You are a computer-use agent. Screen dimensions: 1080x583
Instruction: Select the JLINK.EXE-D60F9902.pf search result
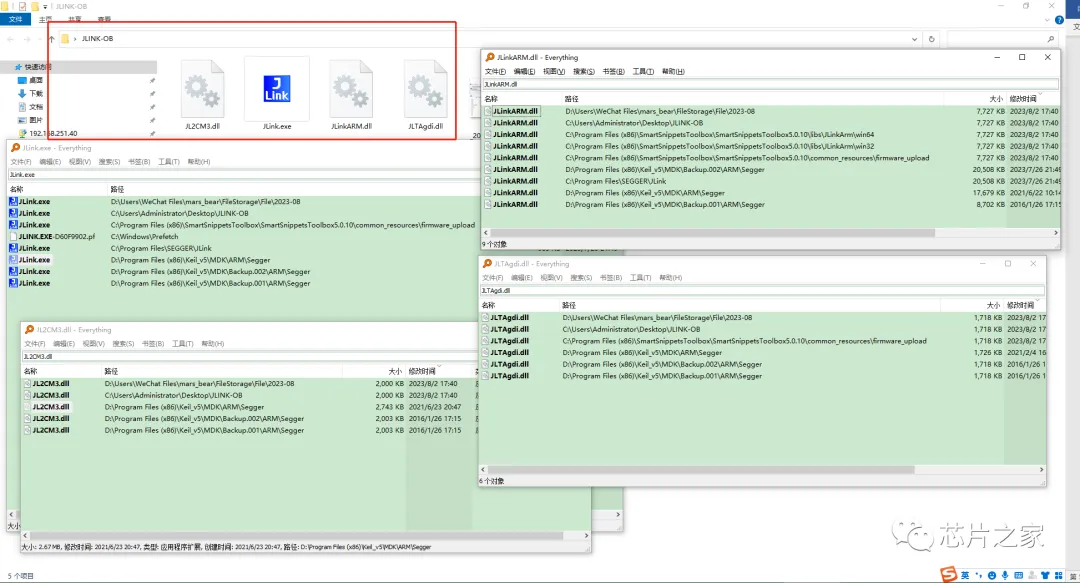(x=56, y=236)
